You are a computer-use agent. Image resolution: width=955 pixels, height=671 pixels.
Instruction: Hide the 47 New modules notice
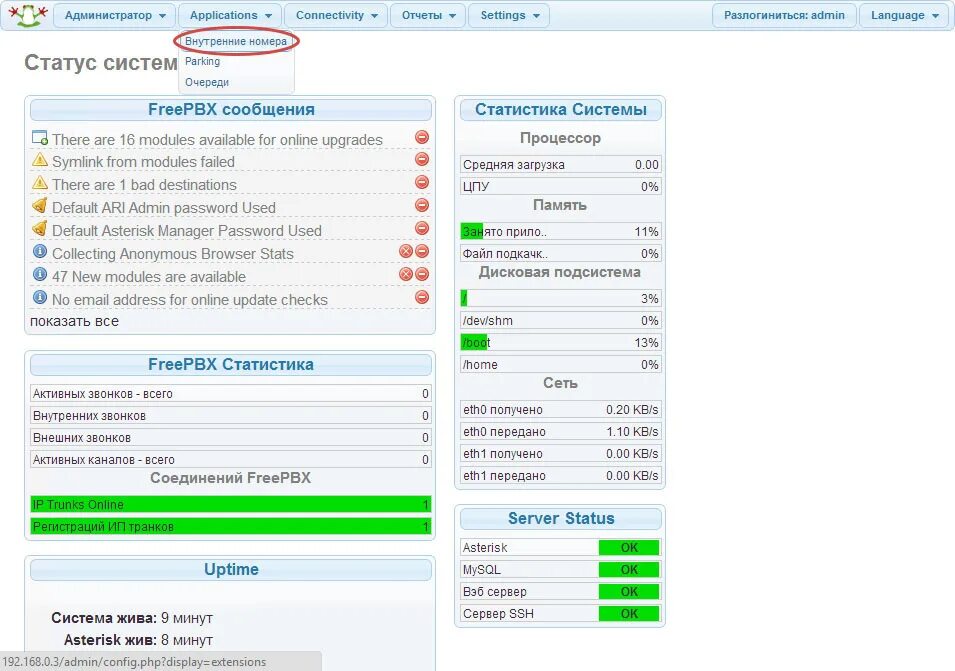click(421, 274)
